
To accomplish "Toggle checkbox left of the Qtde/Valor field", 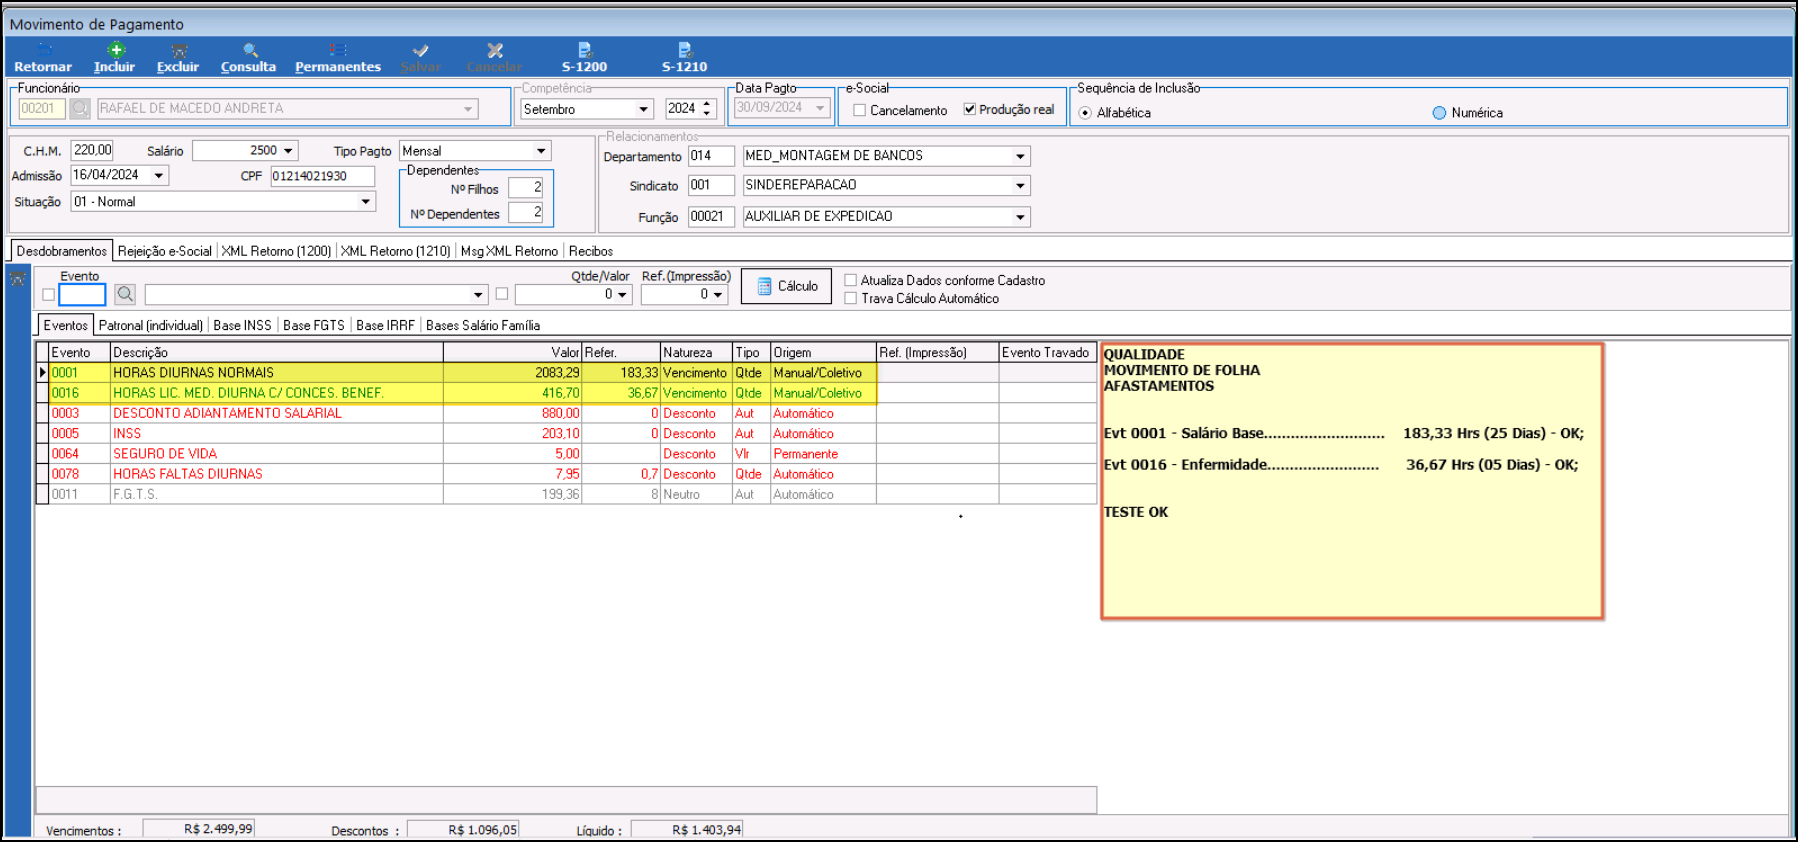I will point(502,294).
